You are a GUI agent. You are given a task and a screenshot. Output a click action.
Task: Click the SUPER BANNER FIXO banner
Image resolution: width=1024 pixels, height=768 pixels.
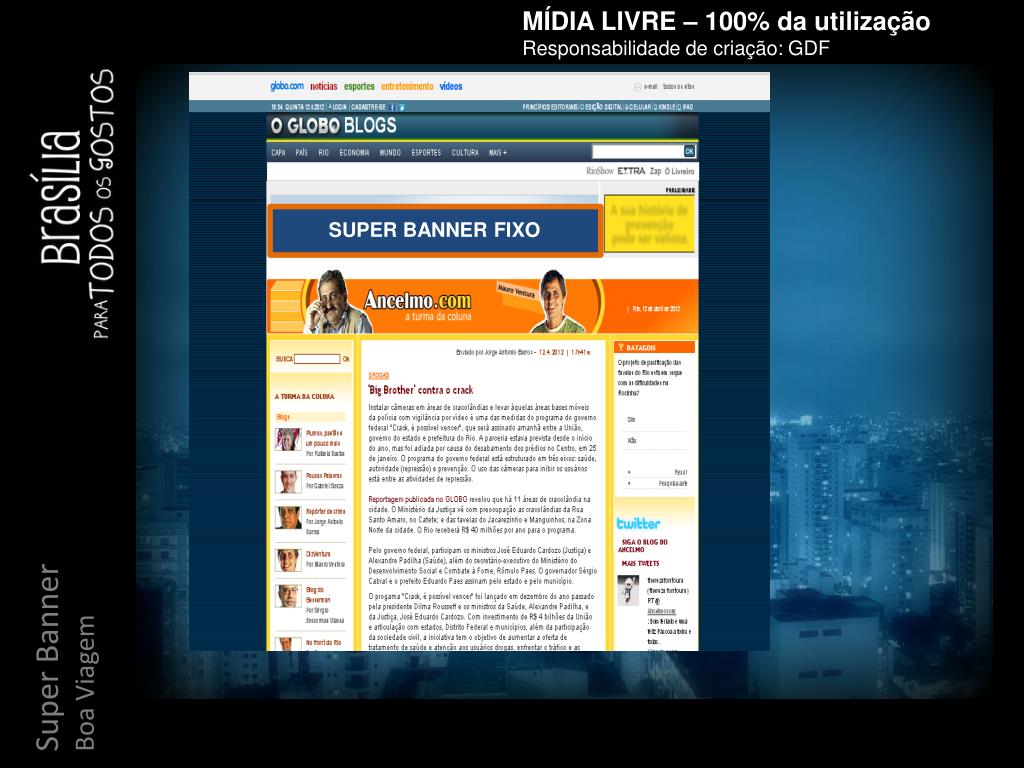coord(434,230)
